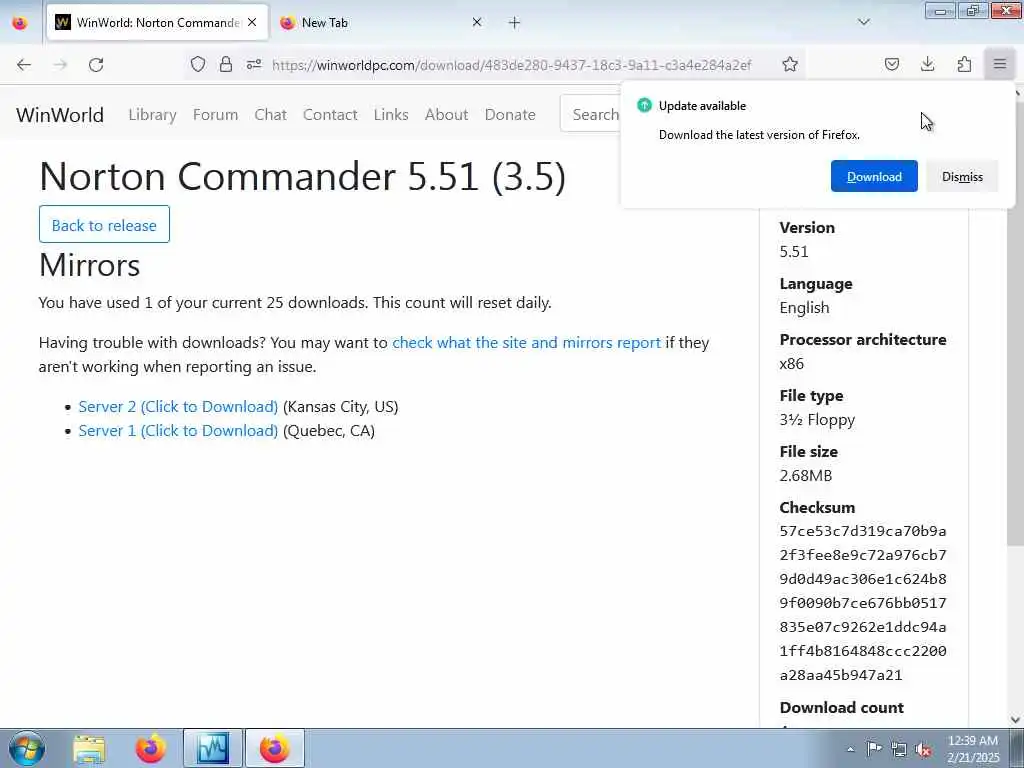The width and height of the screenshot is (1024, 768).
Task: Click the 3½ Floppy file type value
Action: 817,420
